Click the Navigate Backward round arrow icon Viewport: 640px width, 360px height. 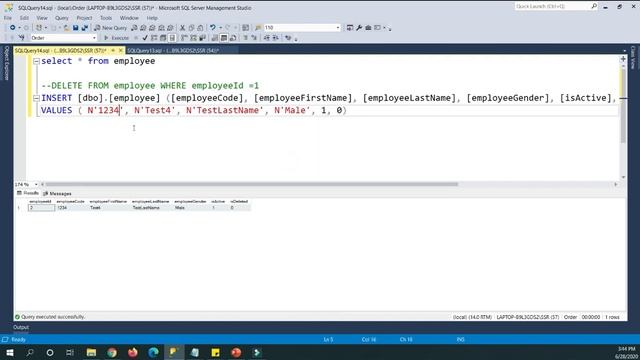coord(13,28)
